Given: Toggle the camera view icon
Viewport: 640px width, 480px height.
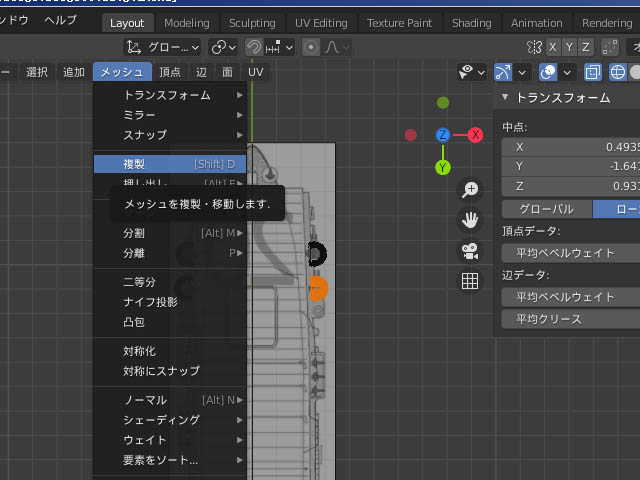Looking at the screenshot, I should click(x=470, y=251).
